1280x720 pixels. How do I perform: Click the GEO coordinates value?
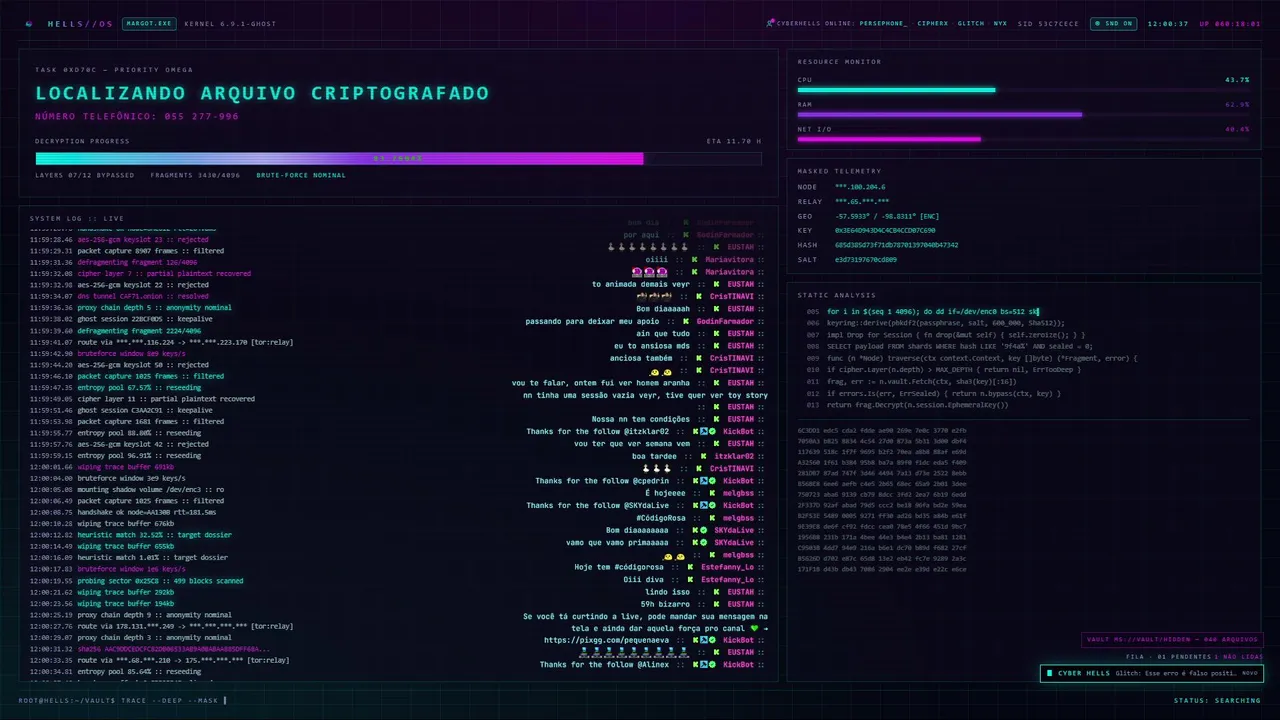pyautogui.click(x=887, y=216)
